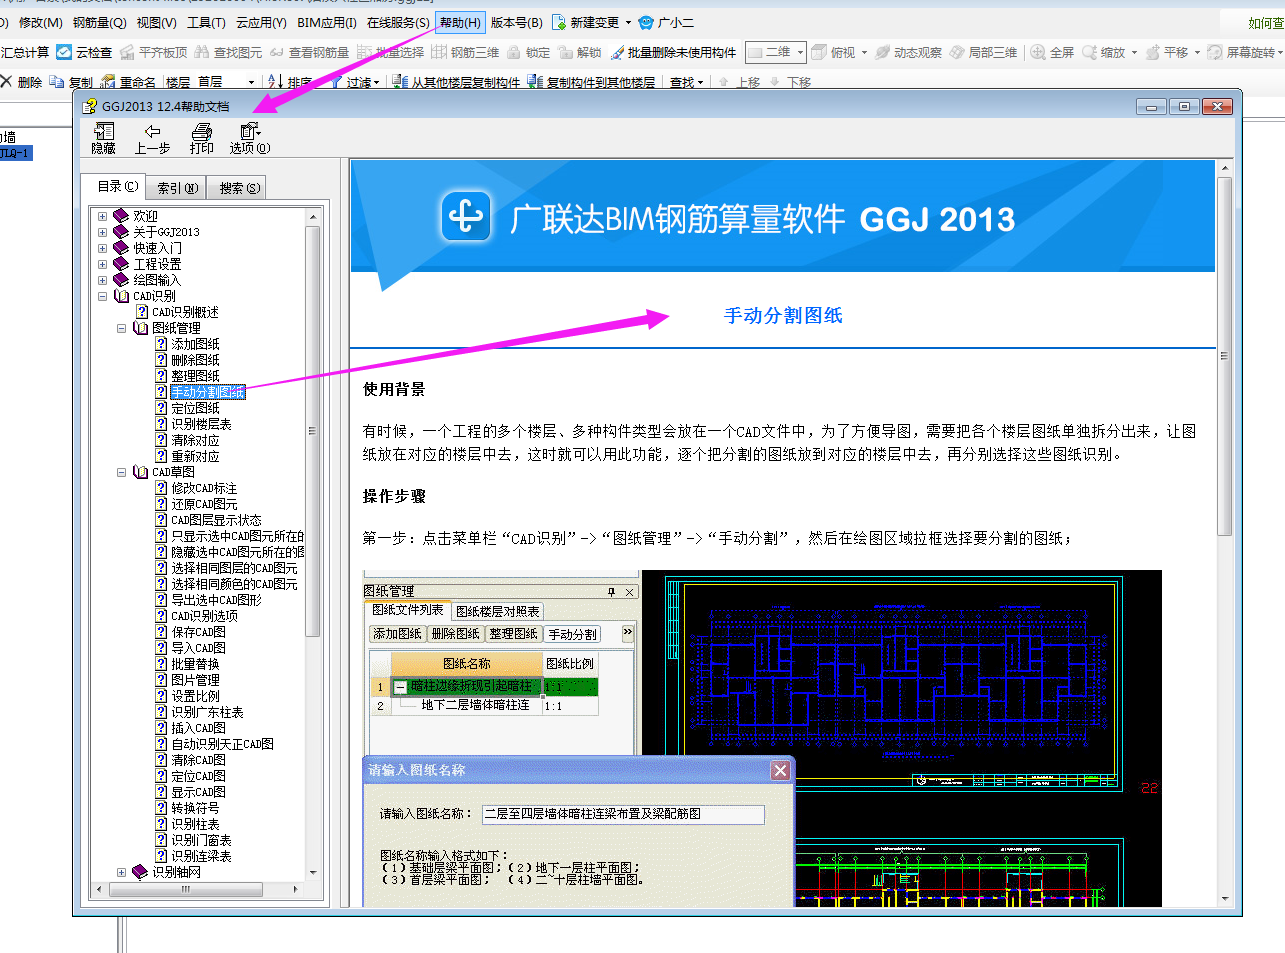Click the tree panel vertical scrollbar
Image resolution: width=1285 pixels, height=953 pixels.
pyautogui.click(x=312, y=430)
